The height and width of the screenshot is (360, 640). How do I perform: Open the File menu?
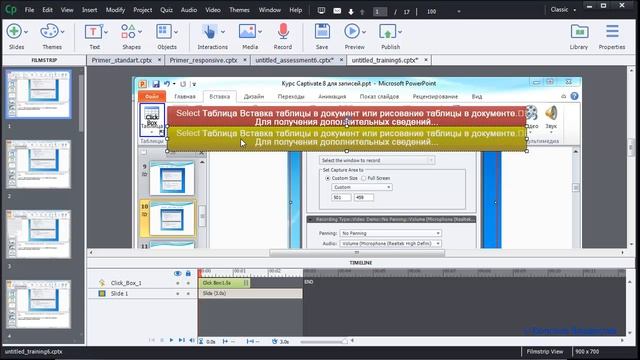(29, 10)
